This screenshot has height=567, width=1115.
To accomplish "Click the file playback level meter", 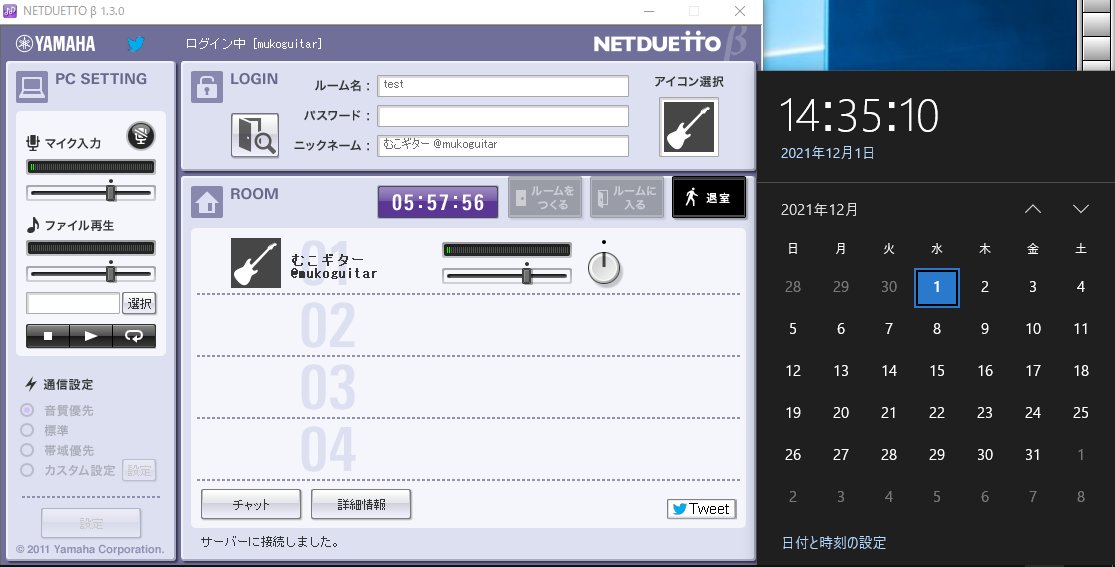I will (x=90, y=248).
